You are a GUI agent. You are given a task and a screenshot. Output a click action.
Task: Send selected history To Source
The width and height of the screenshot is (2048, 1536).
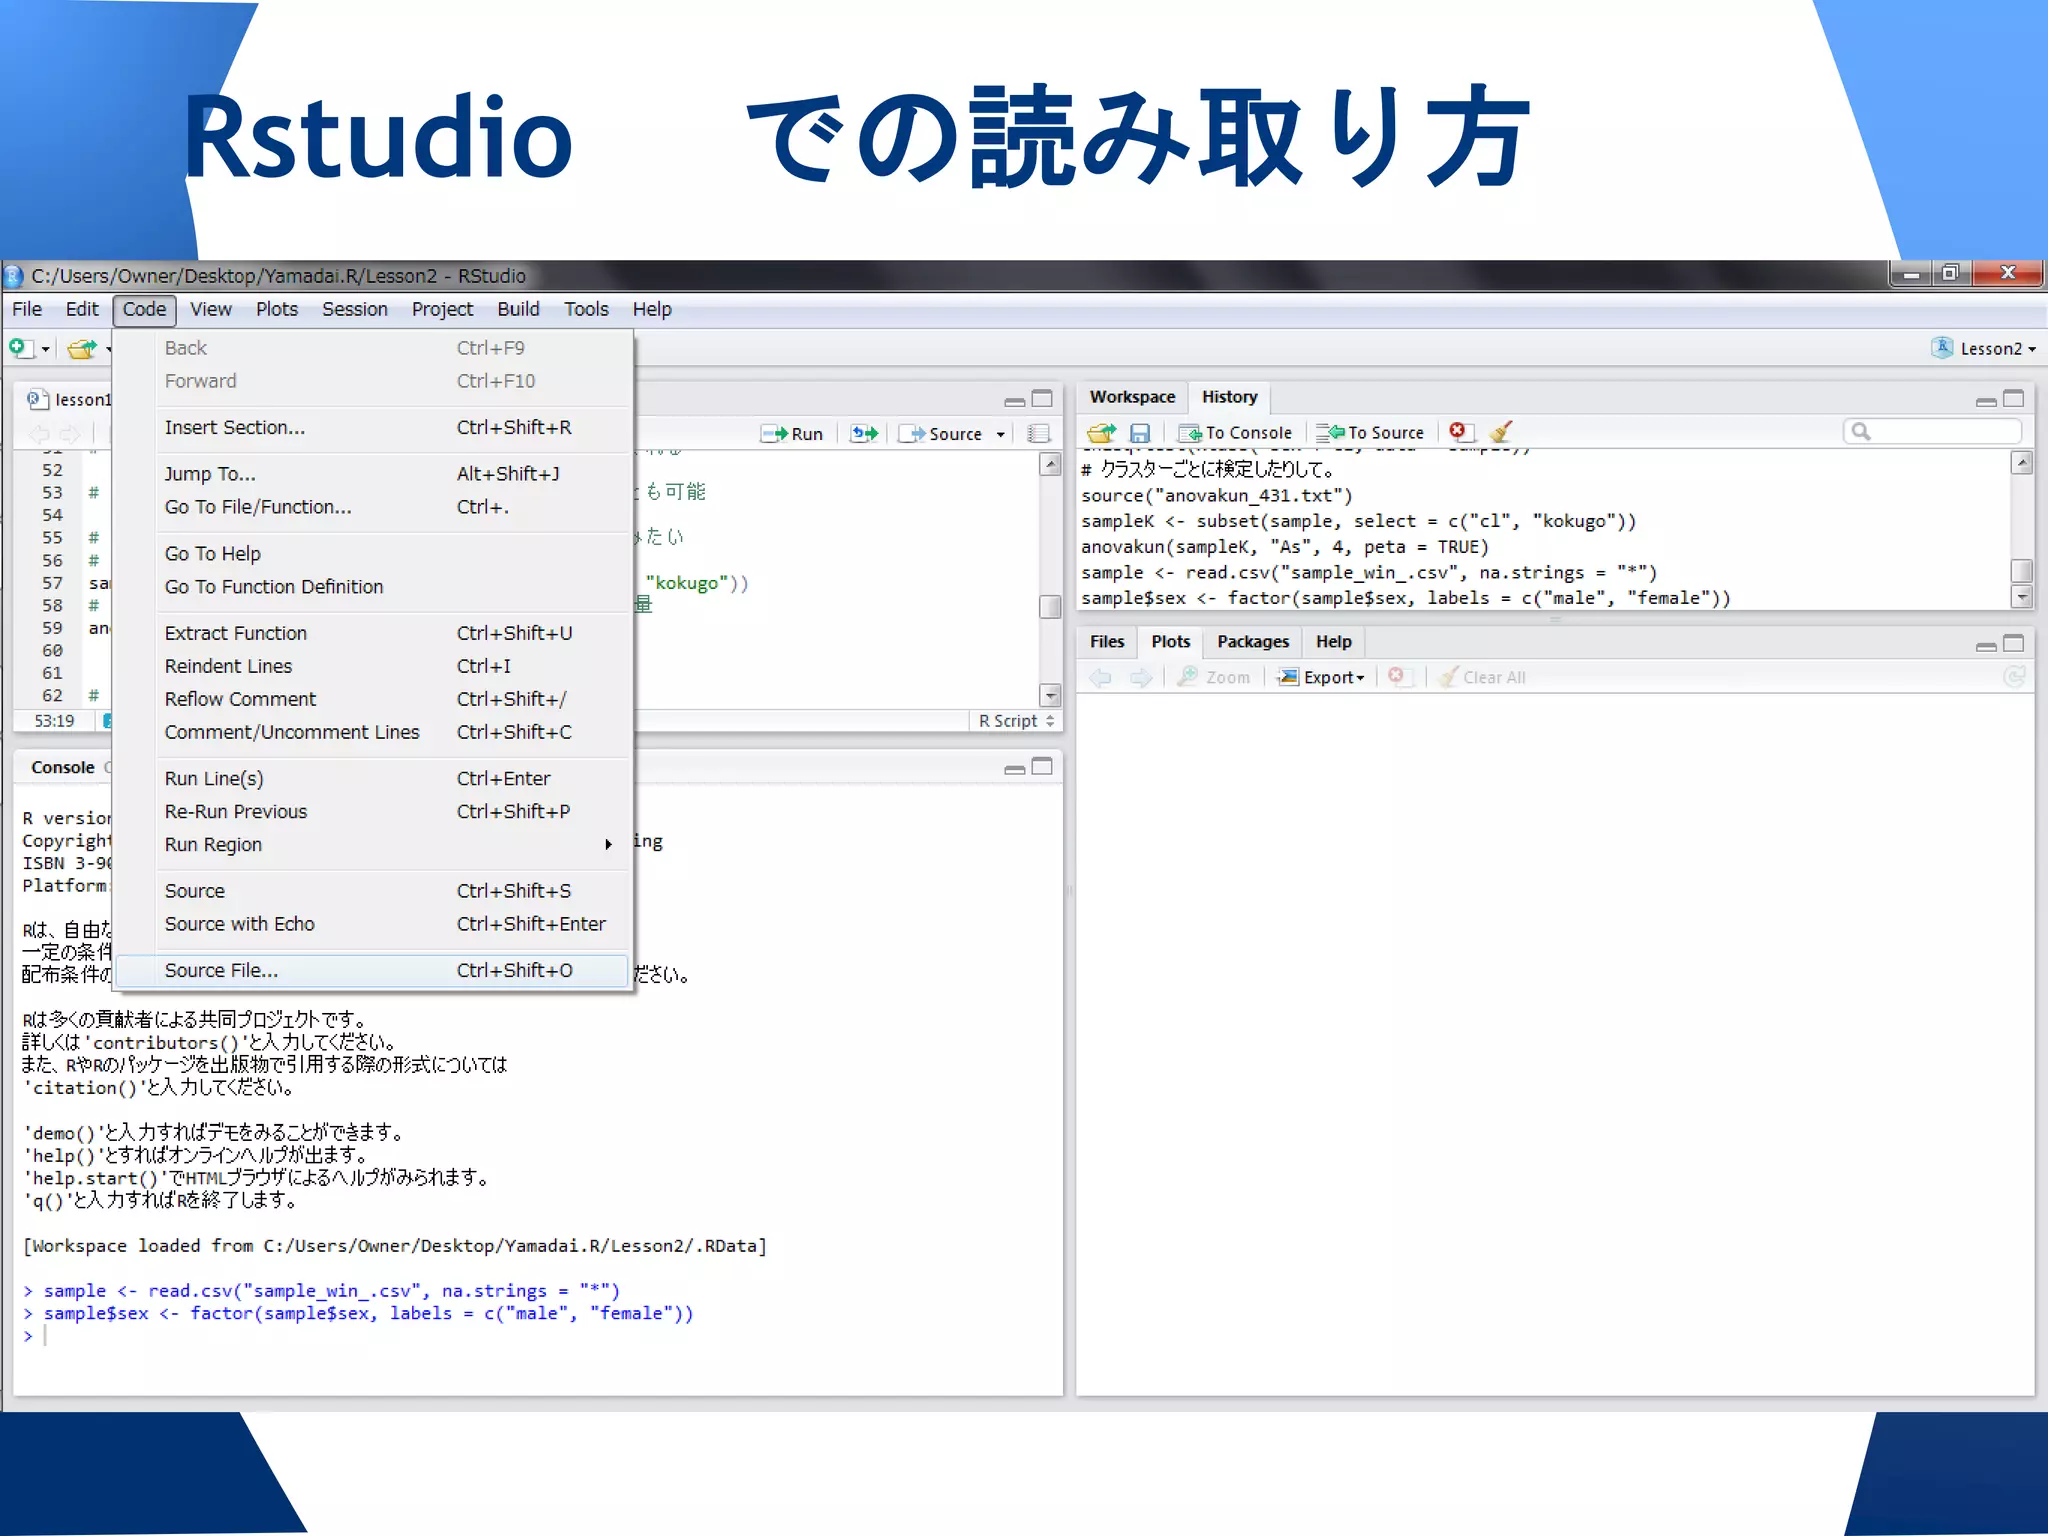pyautogui.click(x=1370, y=432)
